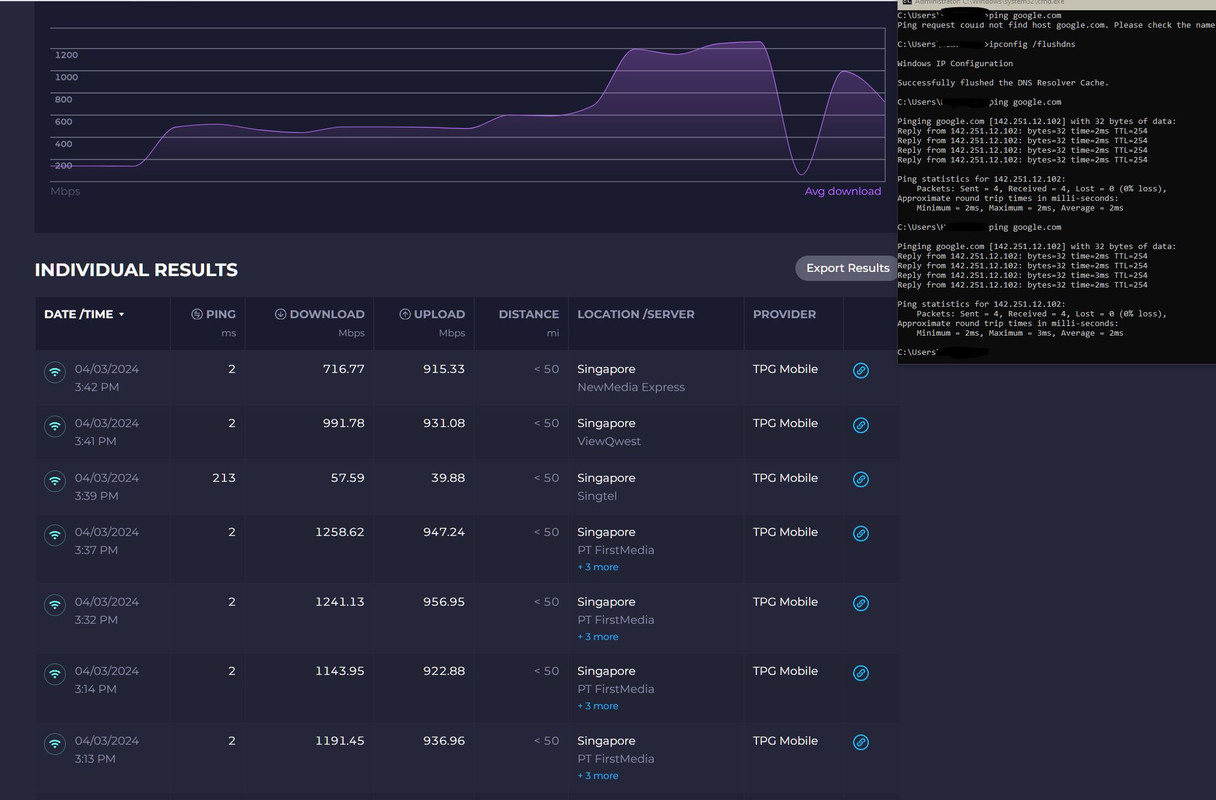1216x800 pixels.
Task: Click the upload arrow icon in the table header
Action: pos(405,314)
